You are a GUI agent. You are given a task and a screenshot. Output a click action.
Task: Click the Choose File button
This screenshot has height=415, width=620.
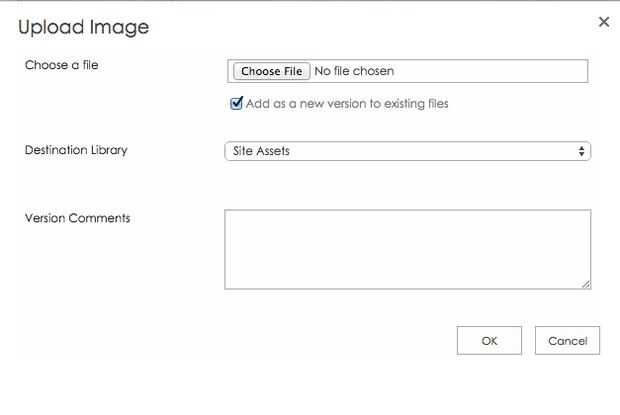tap(271, 71)
